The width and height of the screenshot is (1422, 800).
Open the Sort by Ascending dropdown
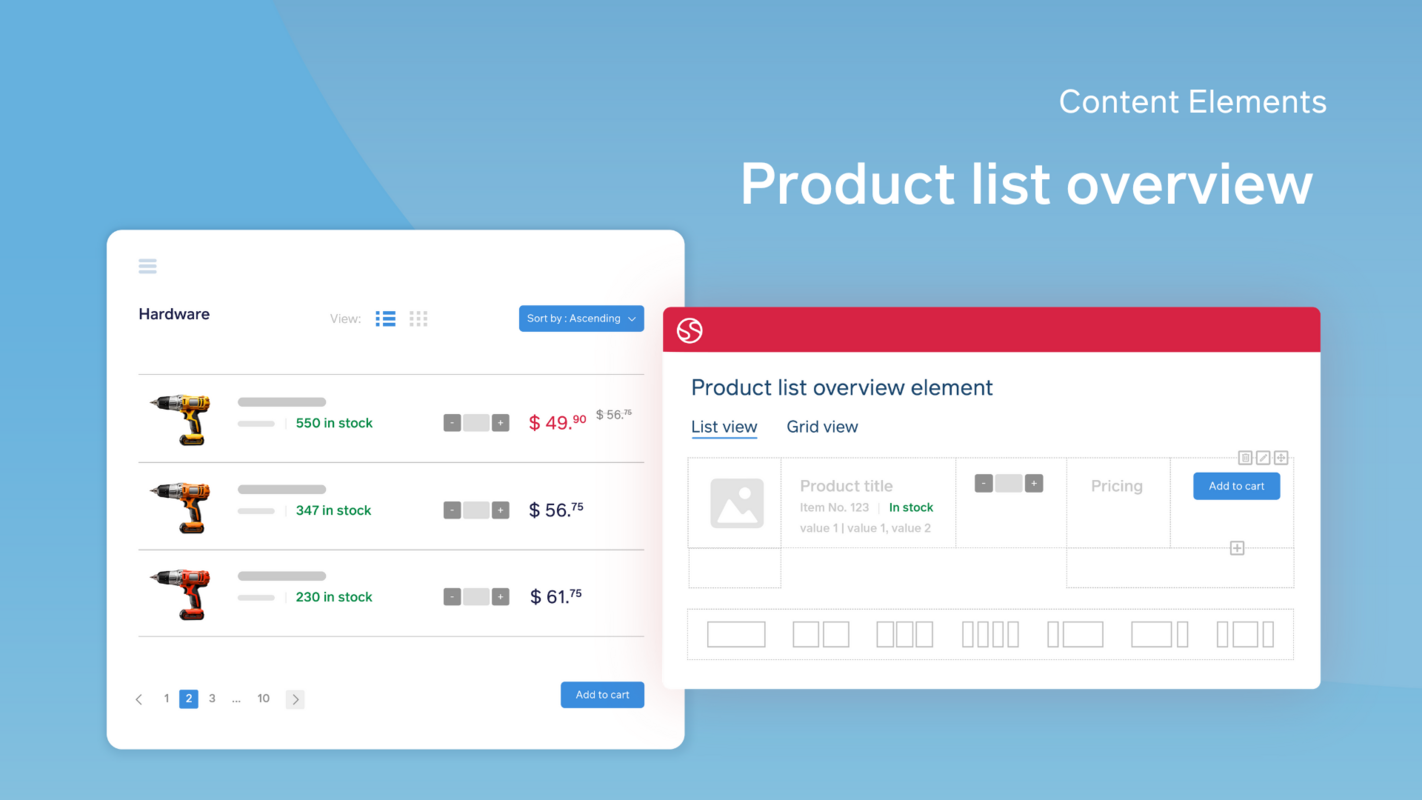point(581,318)
